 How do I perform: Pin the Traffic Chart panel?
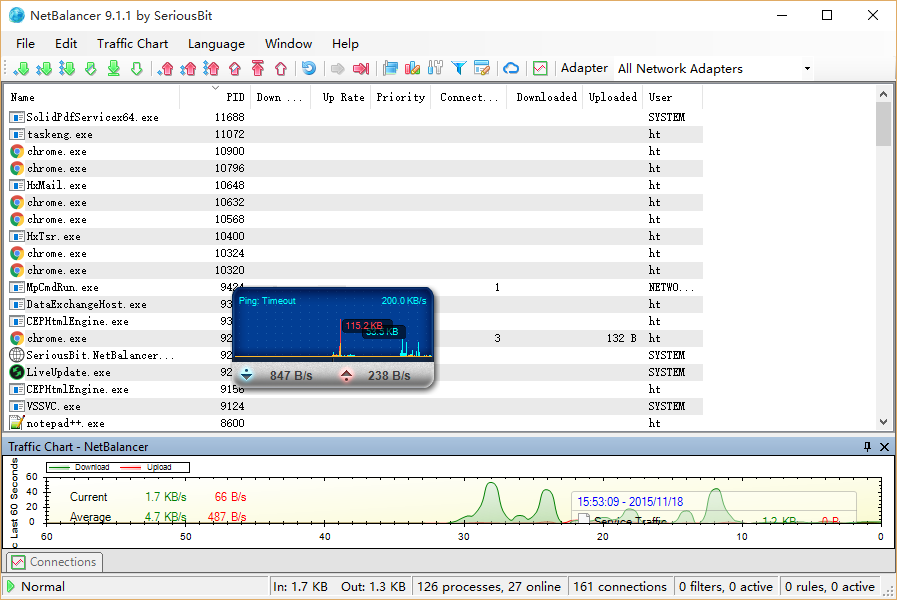(867, 447)
